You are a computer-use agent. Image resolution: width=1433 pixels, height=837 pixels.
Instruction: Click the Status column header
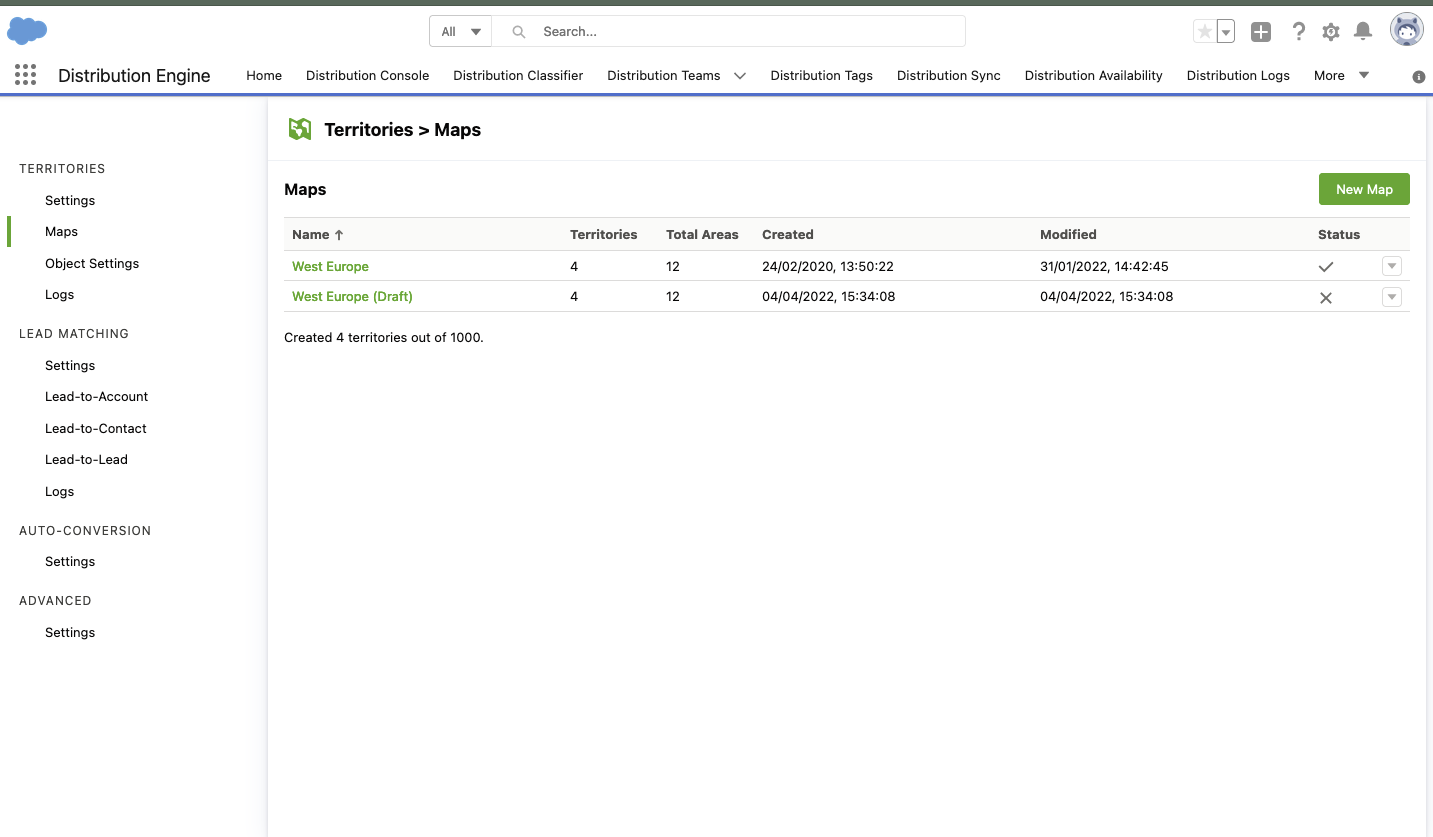pyautogui.click(x=1339, y=235)
